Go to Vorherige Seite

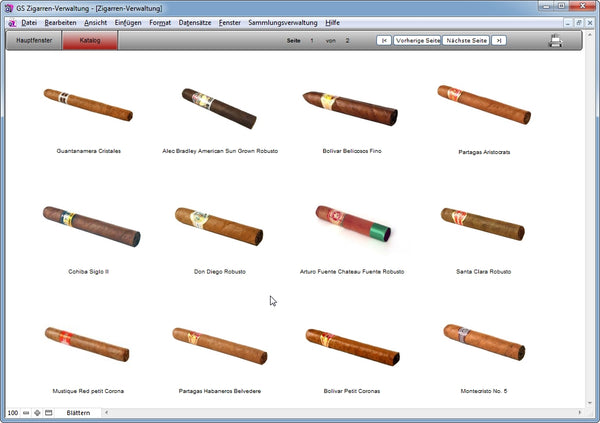[x=417, y=41]
